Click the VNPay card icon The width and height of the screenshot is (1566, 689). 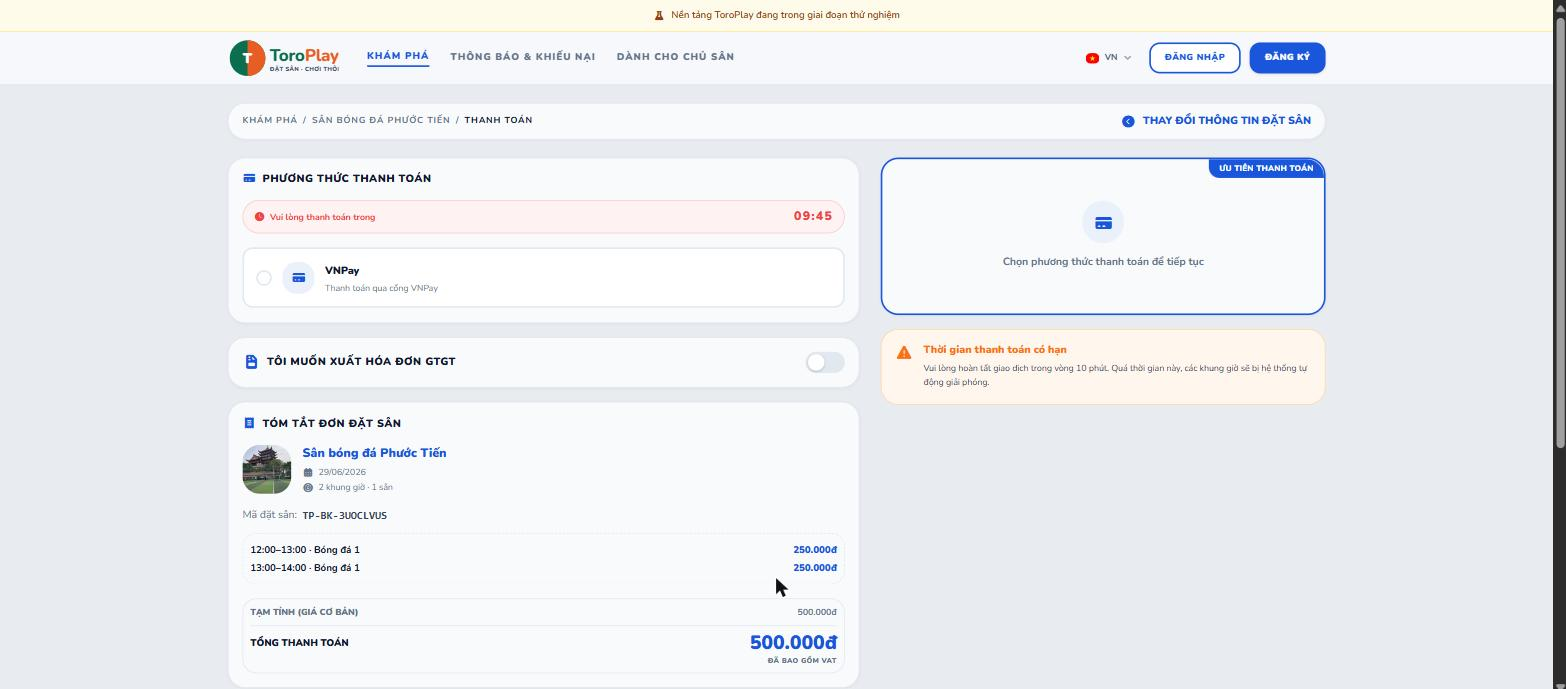click(298, 278)
